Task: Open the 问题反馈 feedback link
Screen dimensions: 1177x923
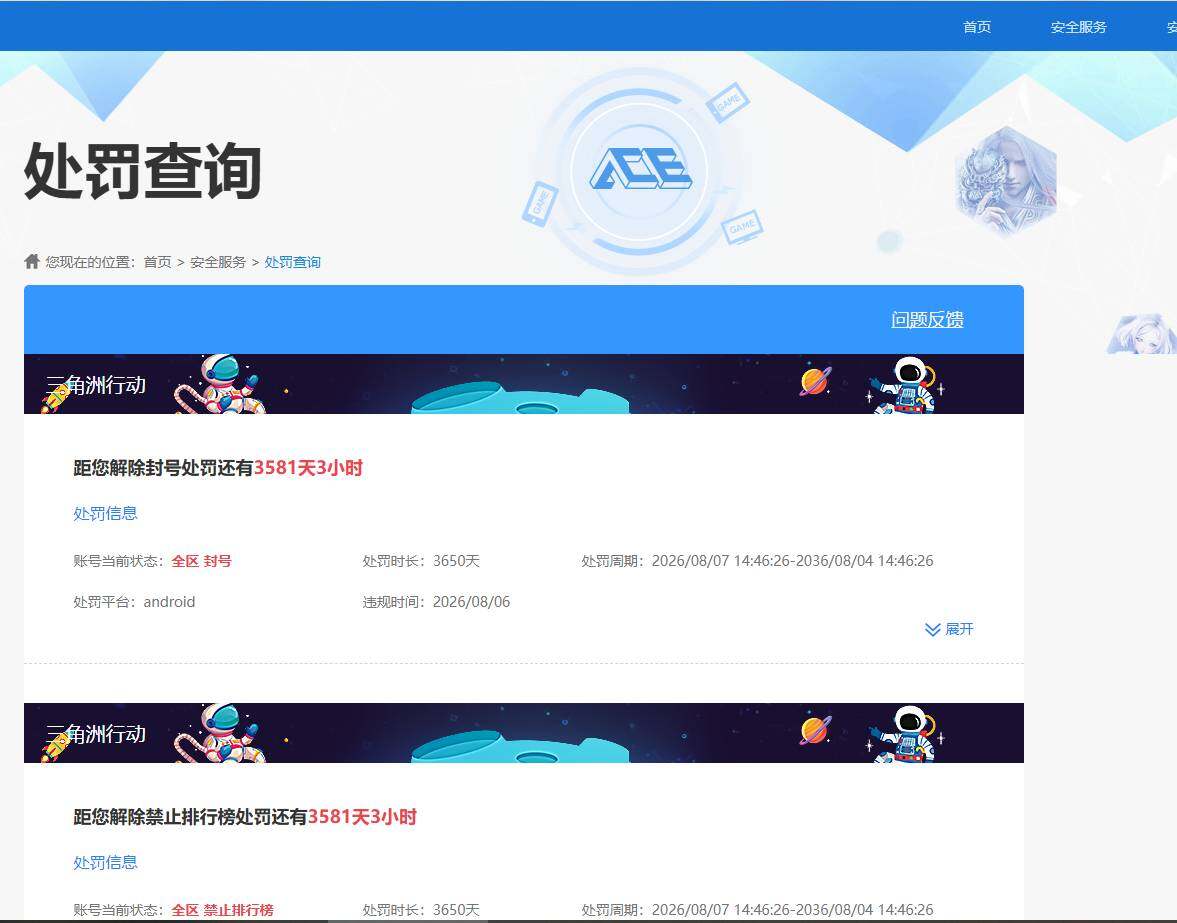Action: pos(927,320)
